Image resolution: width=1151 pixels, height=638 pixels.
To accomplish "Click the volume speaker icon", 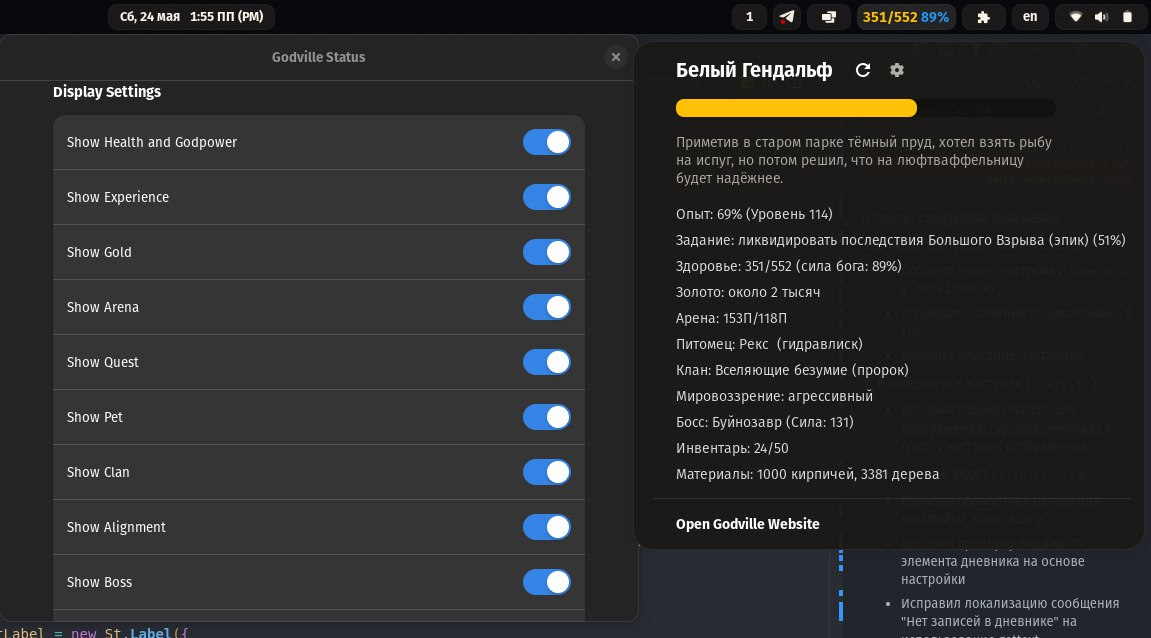I will pos(1102,17).
